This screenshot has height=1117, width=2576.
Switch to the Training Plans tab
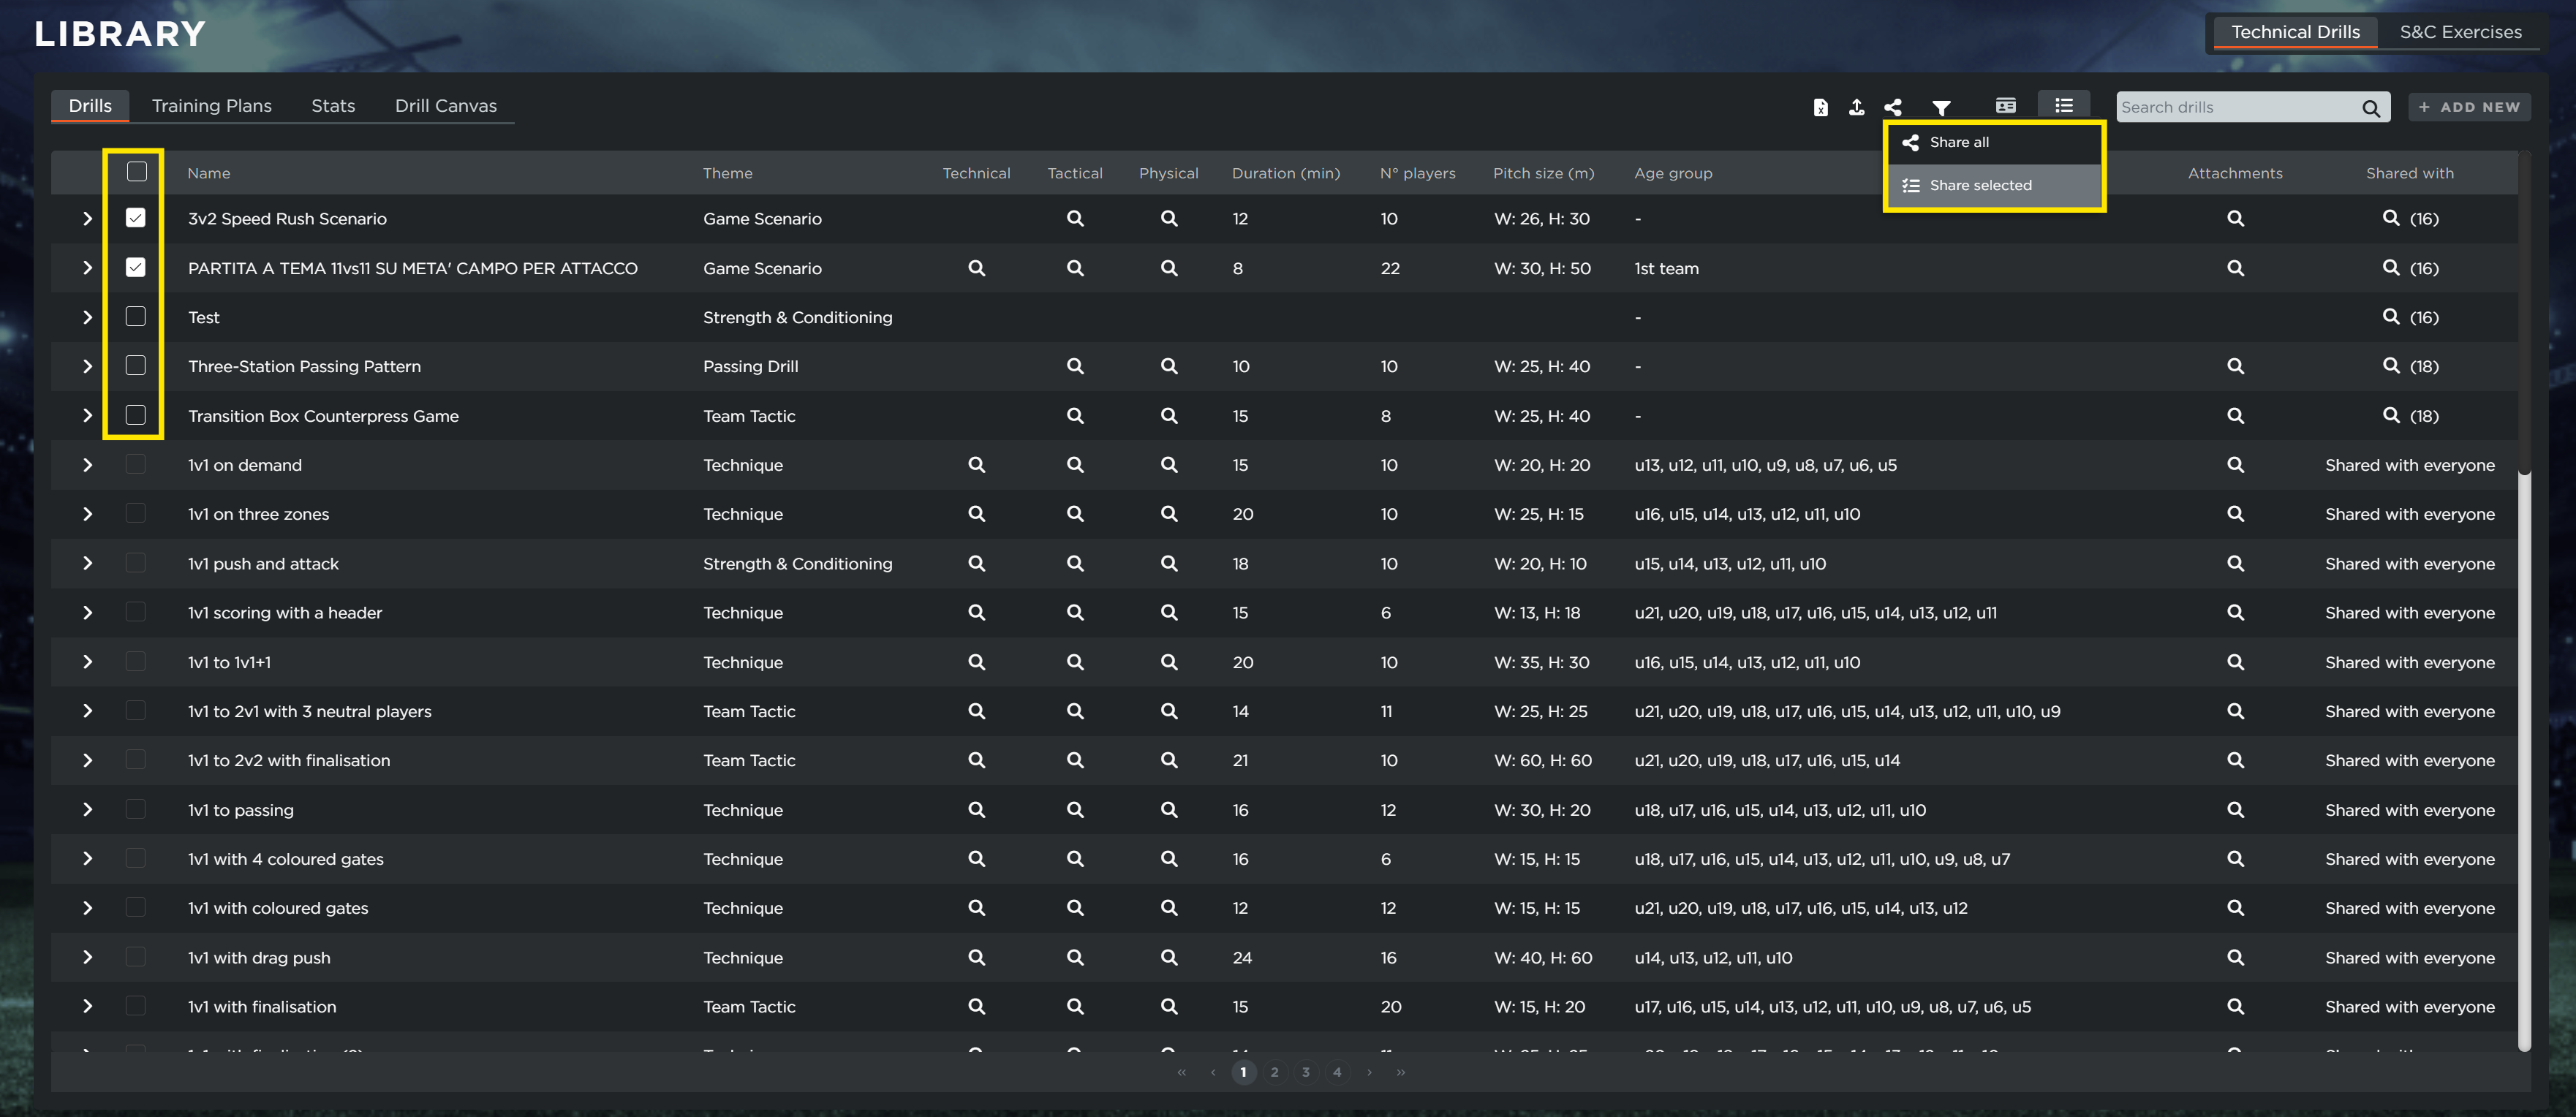click(x=211, y=106)
